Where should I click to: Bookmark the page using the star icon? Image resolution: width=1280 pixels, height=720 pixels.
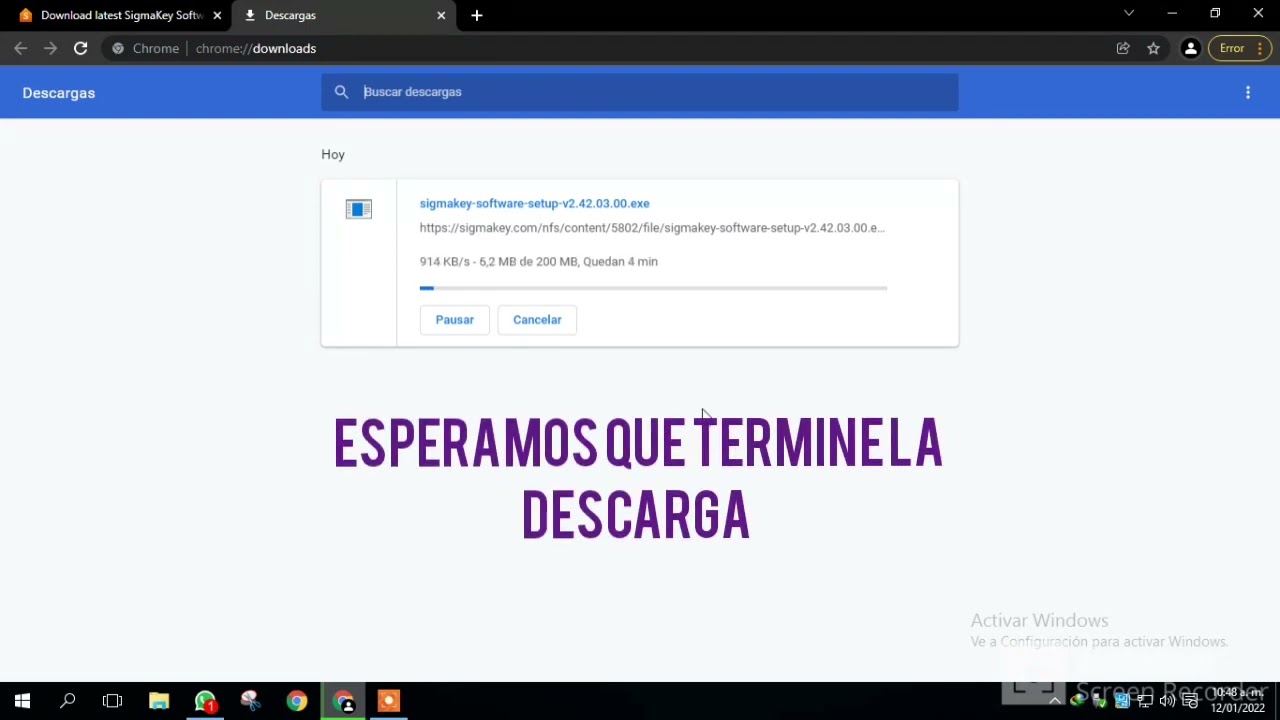(1153, 48)
